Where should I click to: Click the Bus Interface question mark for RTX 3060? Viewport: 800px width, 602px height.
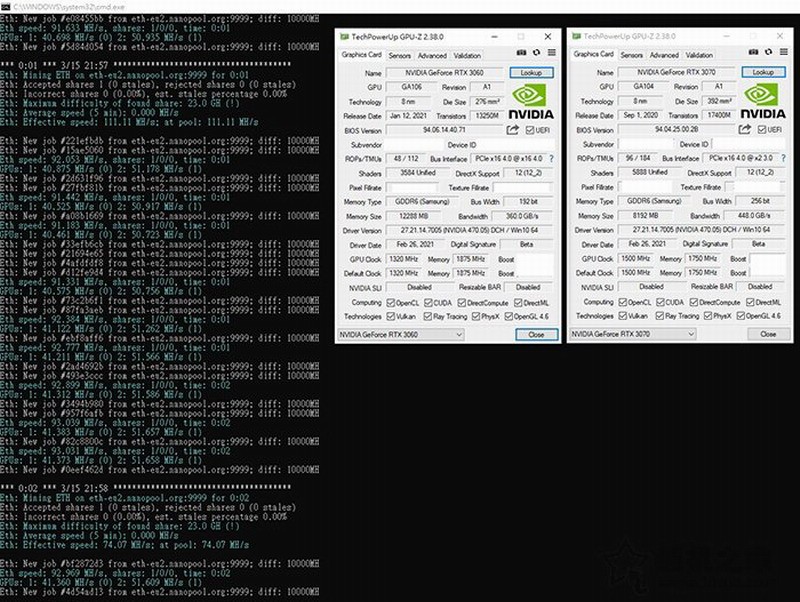[x=551, y=158]
